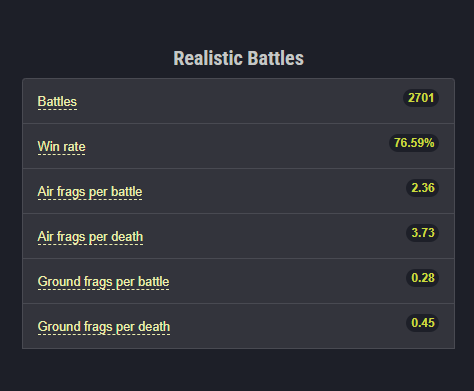Viewport: 474px width, 391px height.
Task: Click the Realistic Battles heading
Action: tap(239, 58)
